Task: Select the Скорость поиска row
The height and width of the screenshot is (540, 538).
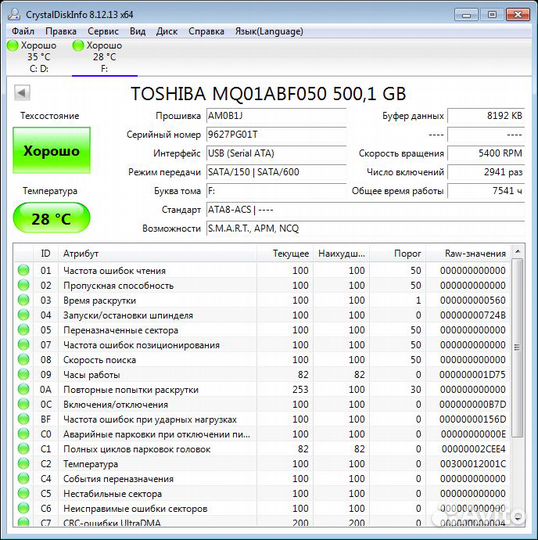Action: coord(262,360)
